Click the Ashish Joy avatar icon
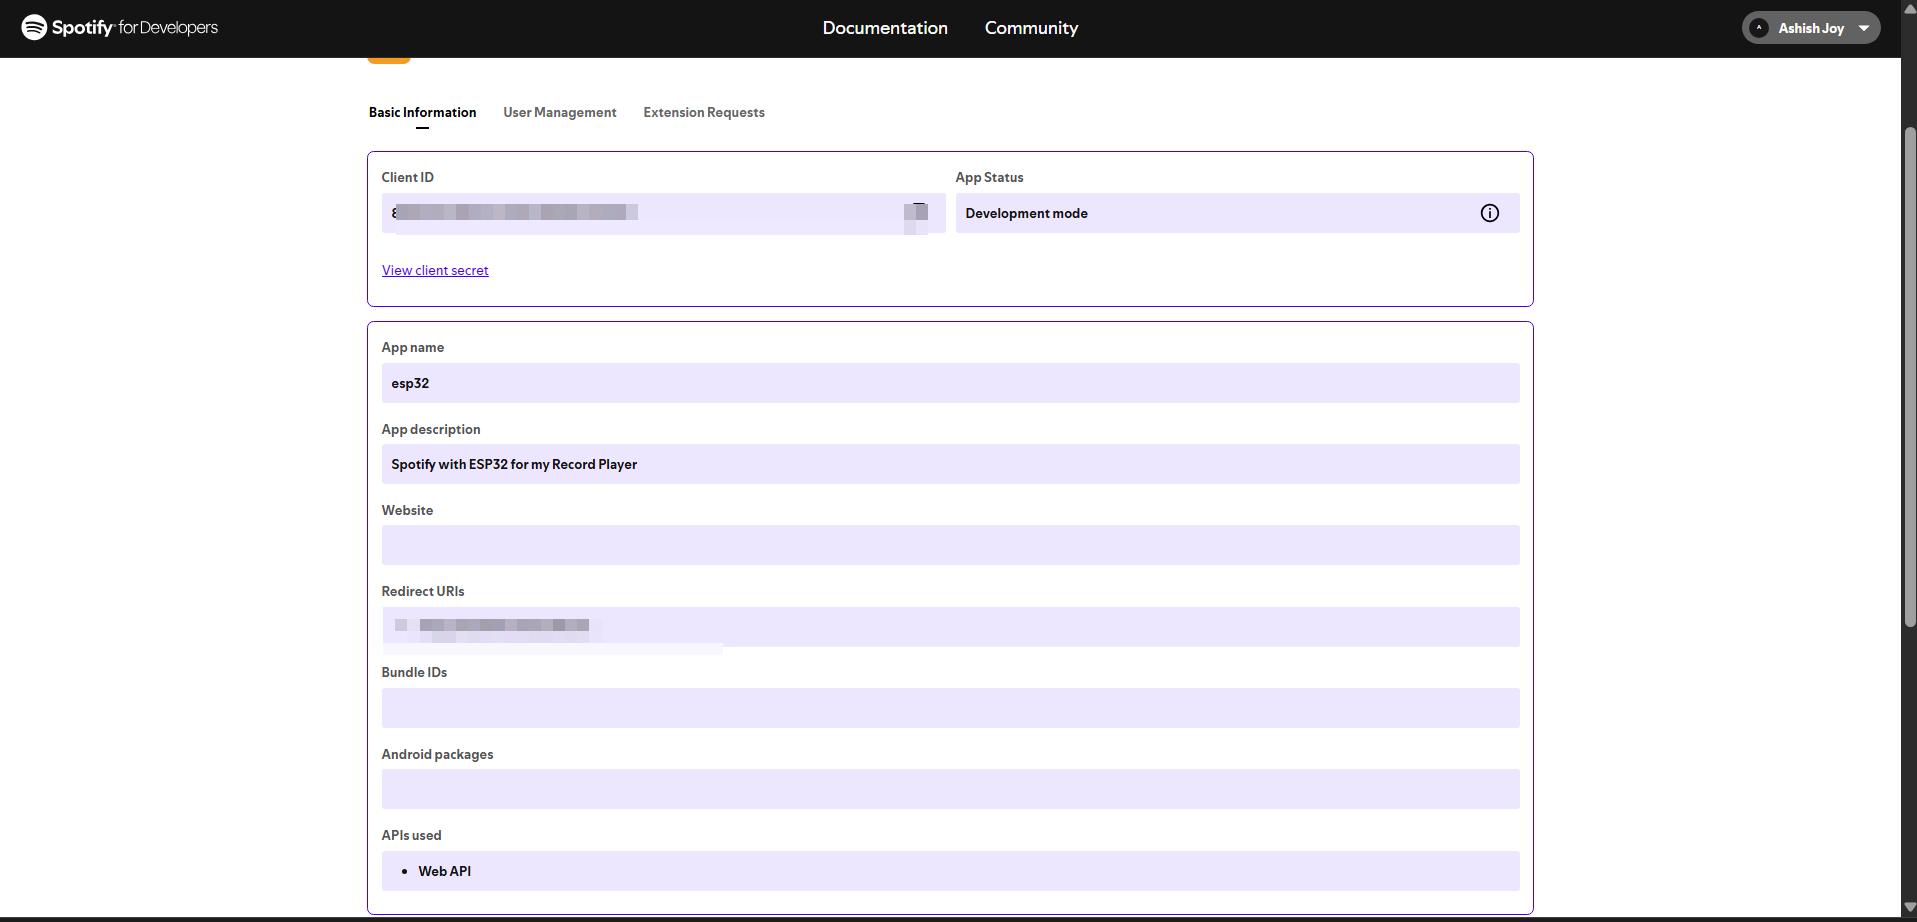 (1759, 28)
